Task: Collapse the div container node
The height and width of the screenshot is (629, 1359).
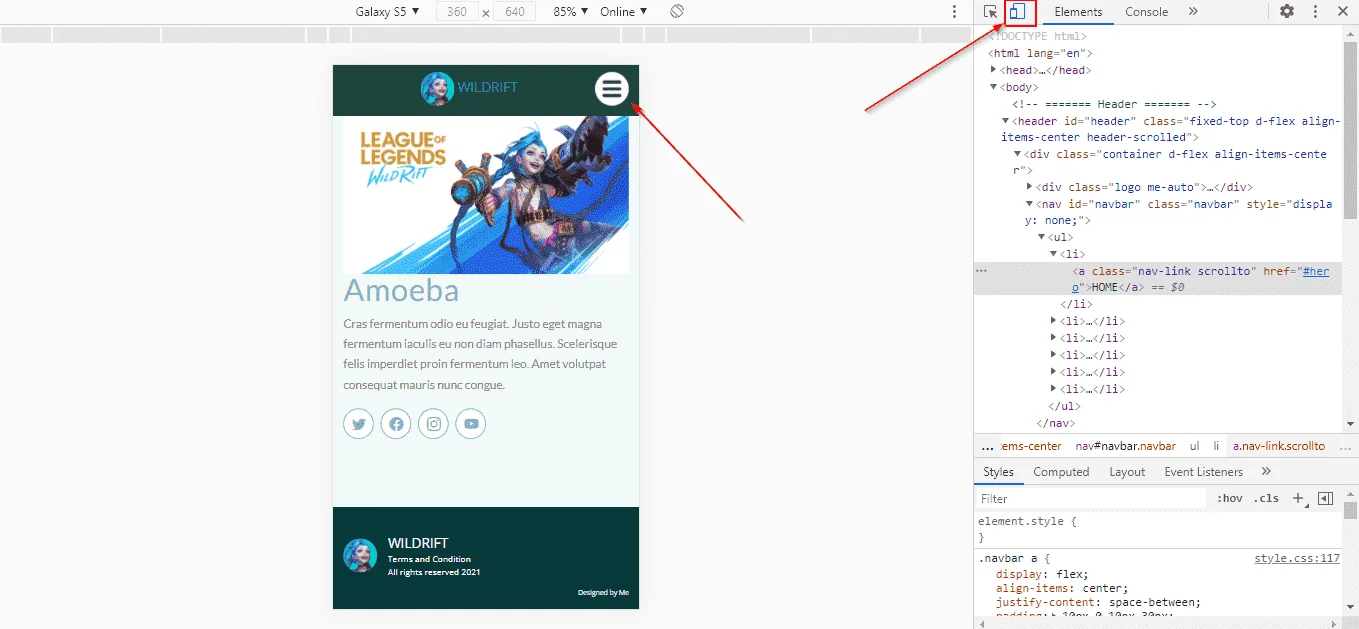Action: tap(1018, 154)
